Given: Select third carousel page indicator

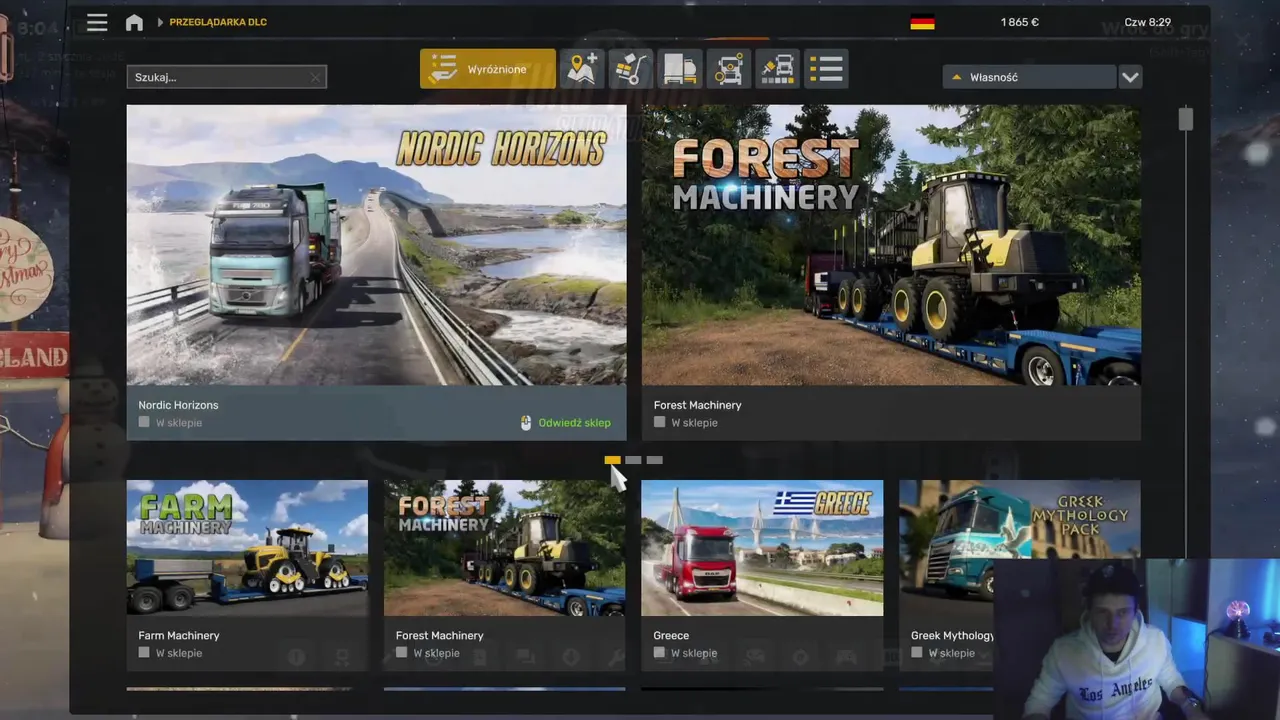Looking at the screenshot, I should [654, 460].
